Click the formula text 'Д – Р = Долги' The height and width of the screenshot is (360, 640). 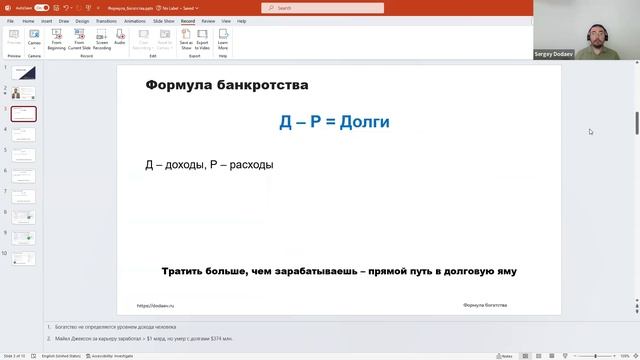(334, 122)
